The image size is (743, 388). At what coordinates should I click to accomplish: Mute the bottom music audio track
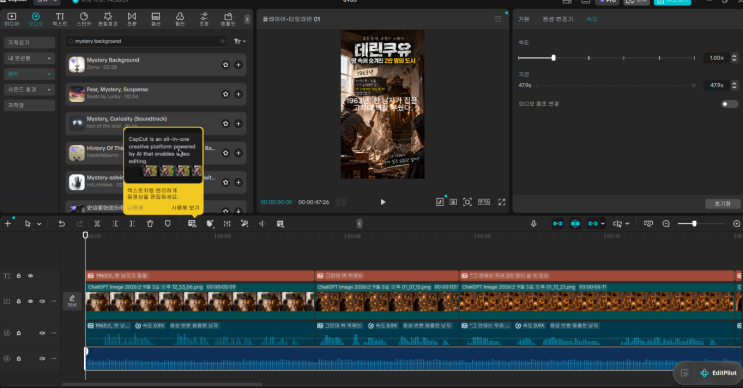pyautogui.click(x=42, y=359)
